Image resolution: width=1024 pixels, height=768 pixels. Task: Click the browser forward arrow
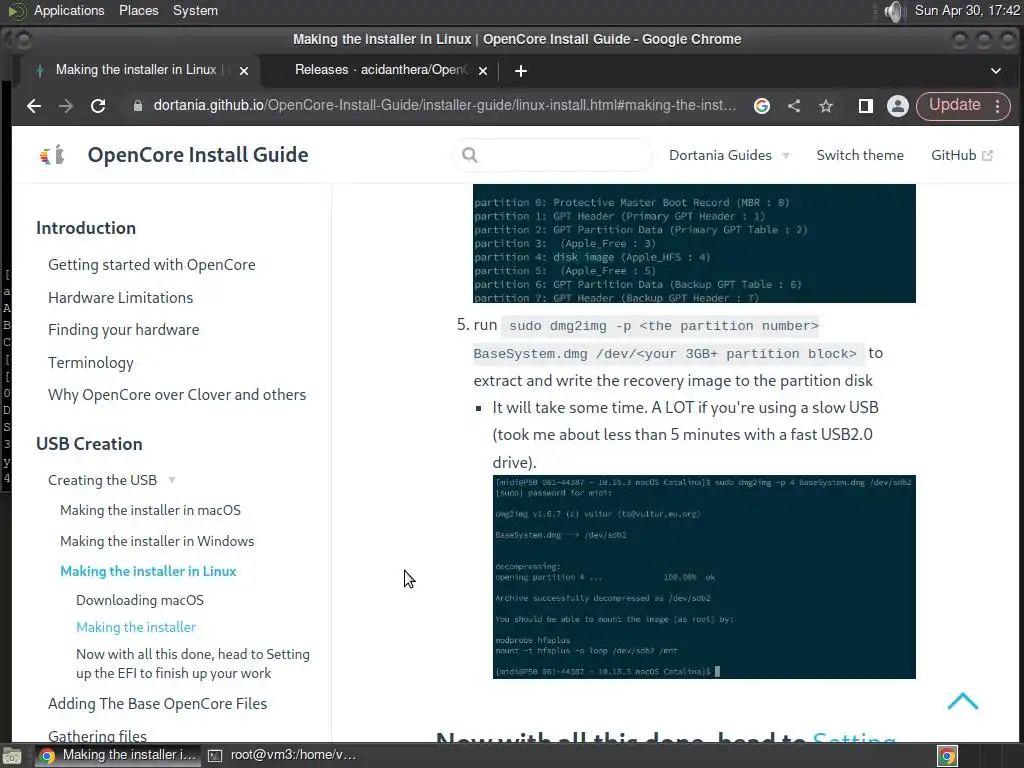tap(66, 106)
